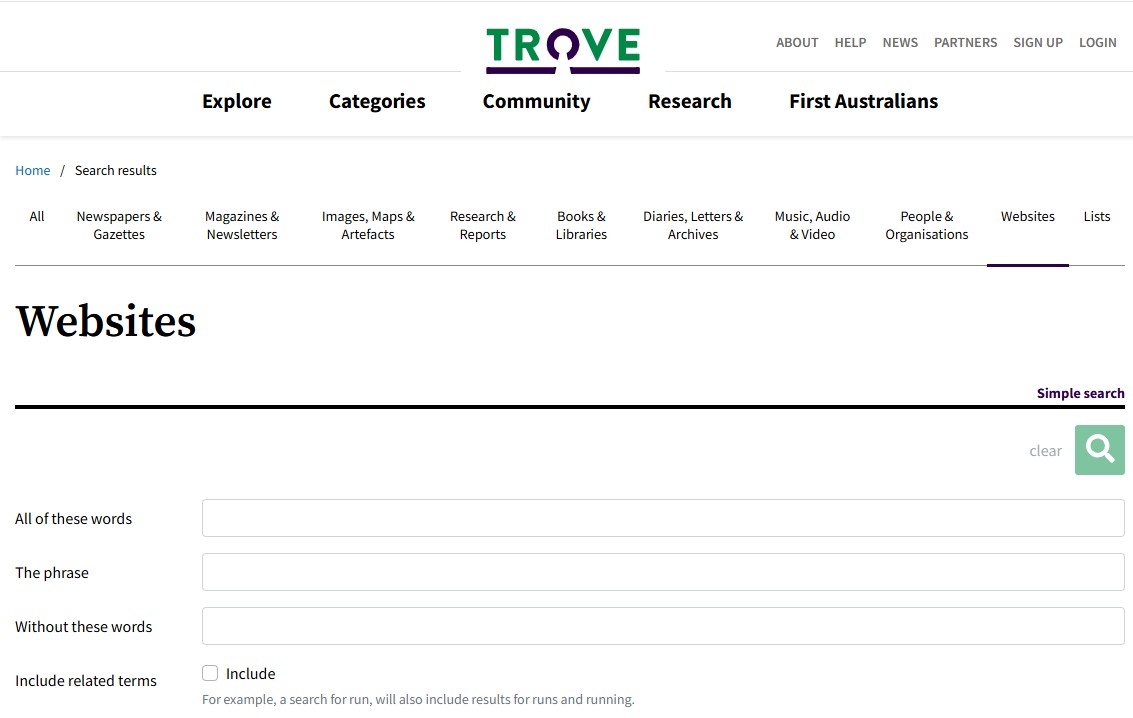Screen dimensions: 1133x718
Task: Switch to Simple search mode
Action: click(x=1080, y=393)
